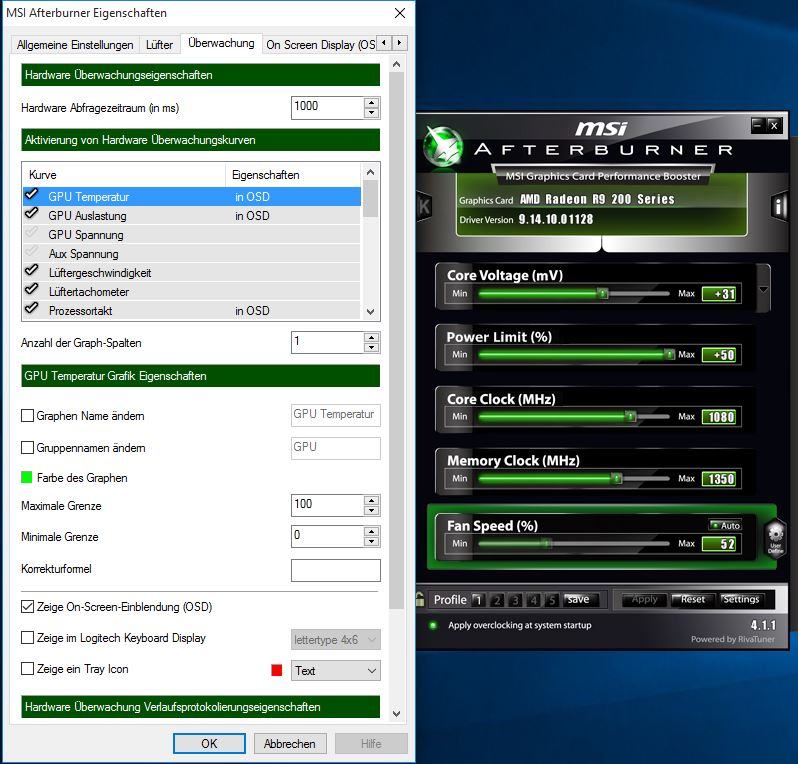Screen dimensions: 798x764
Task: Select profile slot 1
Action: click(x=478, y=600)
